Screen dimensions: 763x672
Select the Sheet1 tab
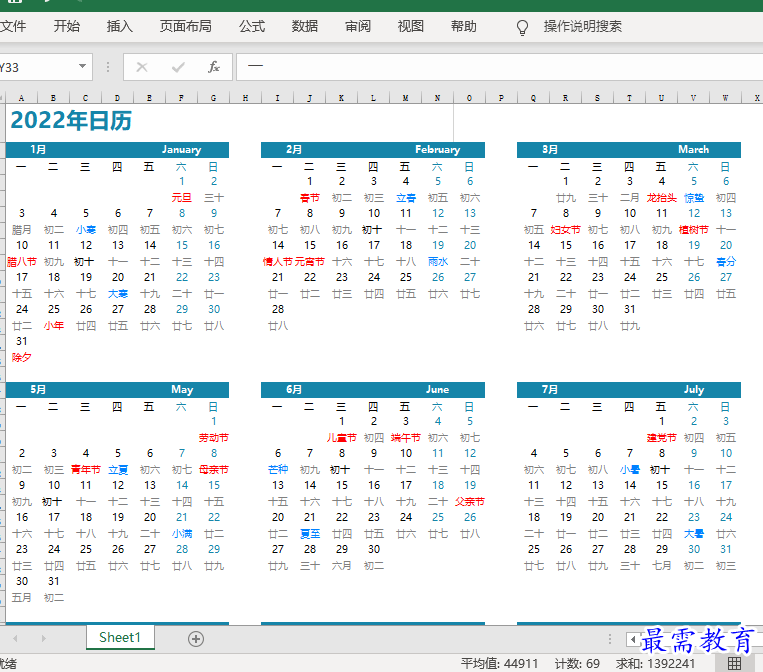coord(120,637)
